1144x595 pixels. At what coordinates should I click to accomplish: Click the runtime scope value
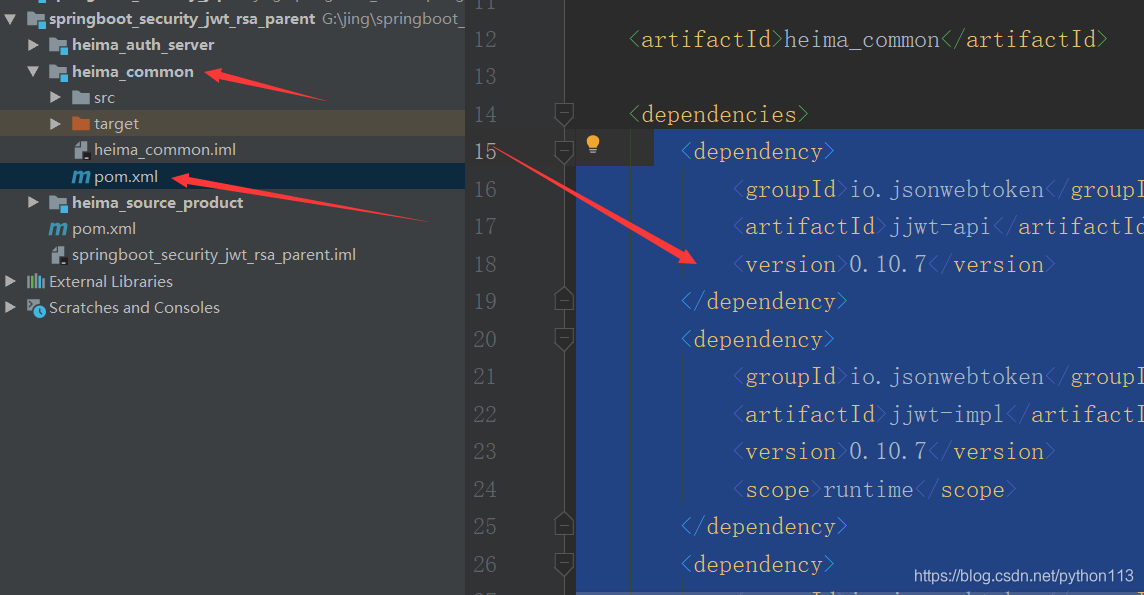[x=868, y=489]
